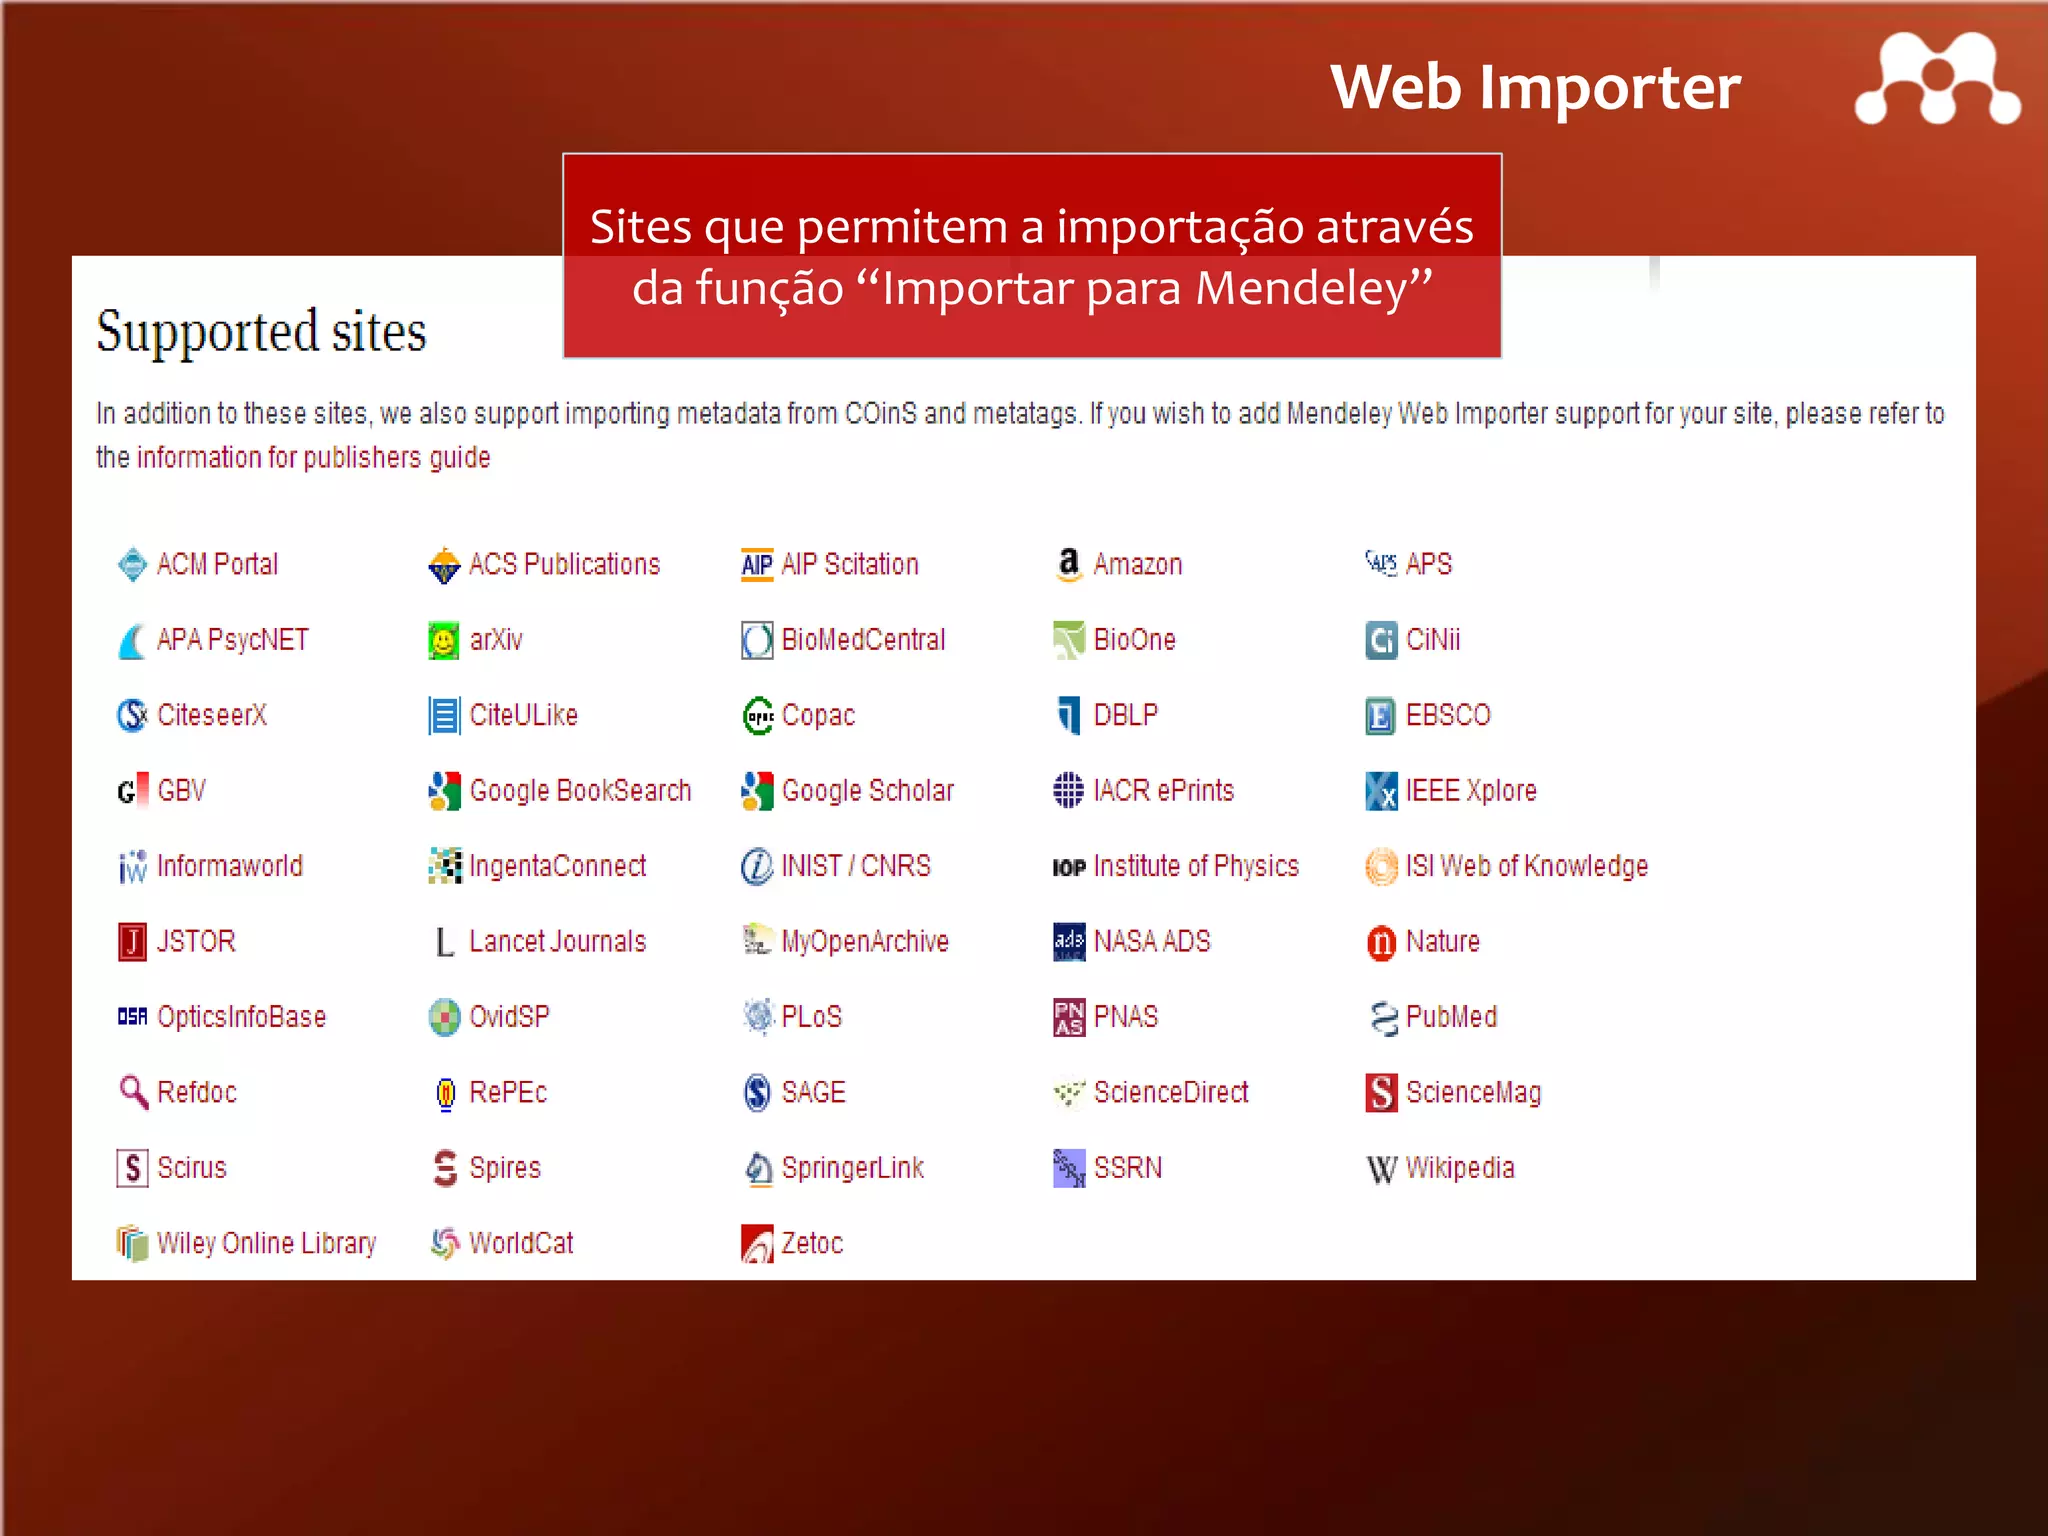This screenshot has height=1536, width=2048.
Task: Open the MyOpenArchive link
Action: 865,942
